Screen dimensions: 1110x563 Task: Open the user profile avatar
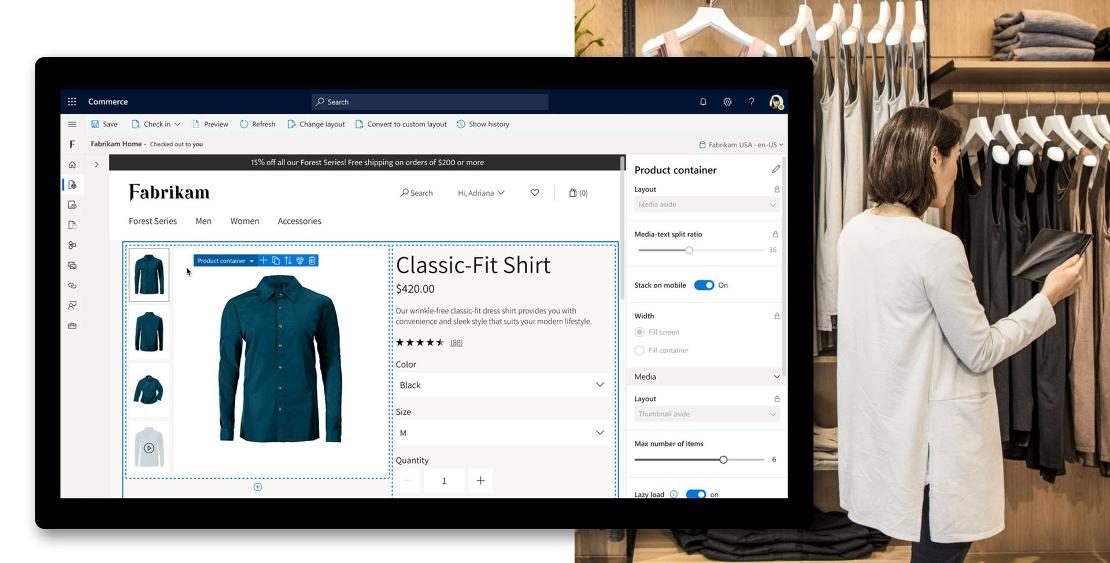click(777, 102)
